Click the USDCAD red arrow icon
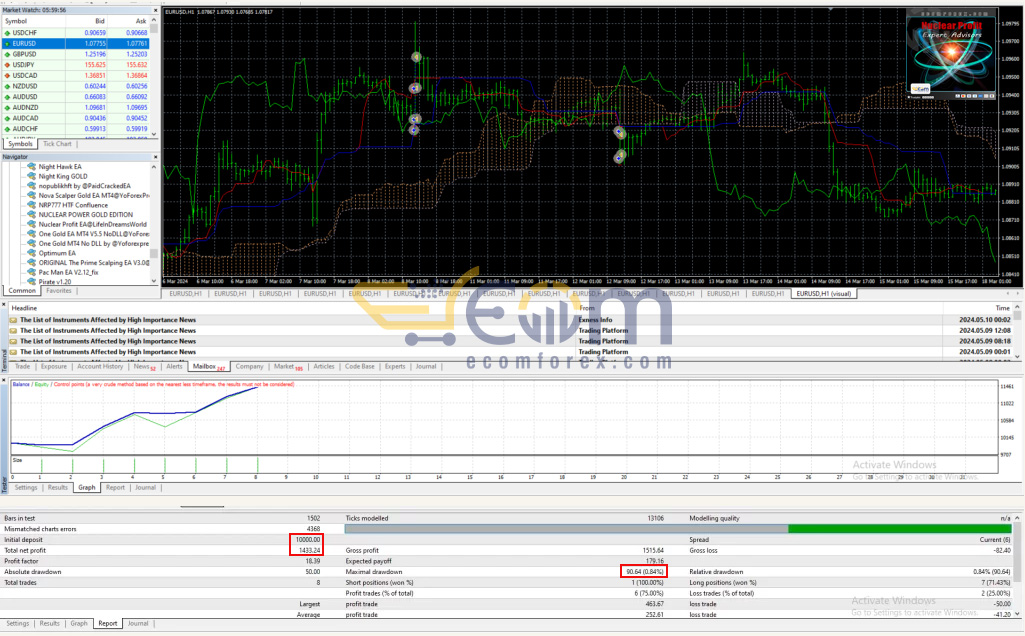The image size is (1025, 636). pyautogui.click(x=7, y=76)
